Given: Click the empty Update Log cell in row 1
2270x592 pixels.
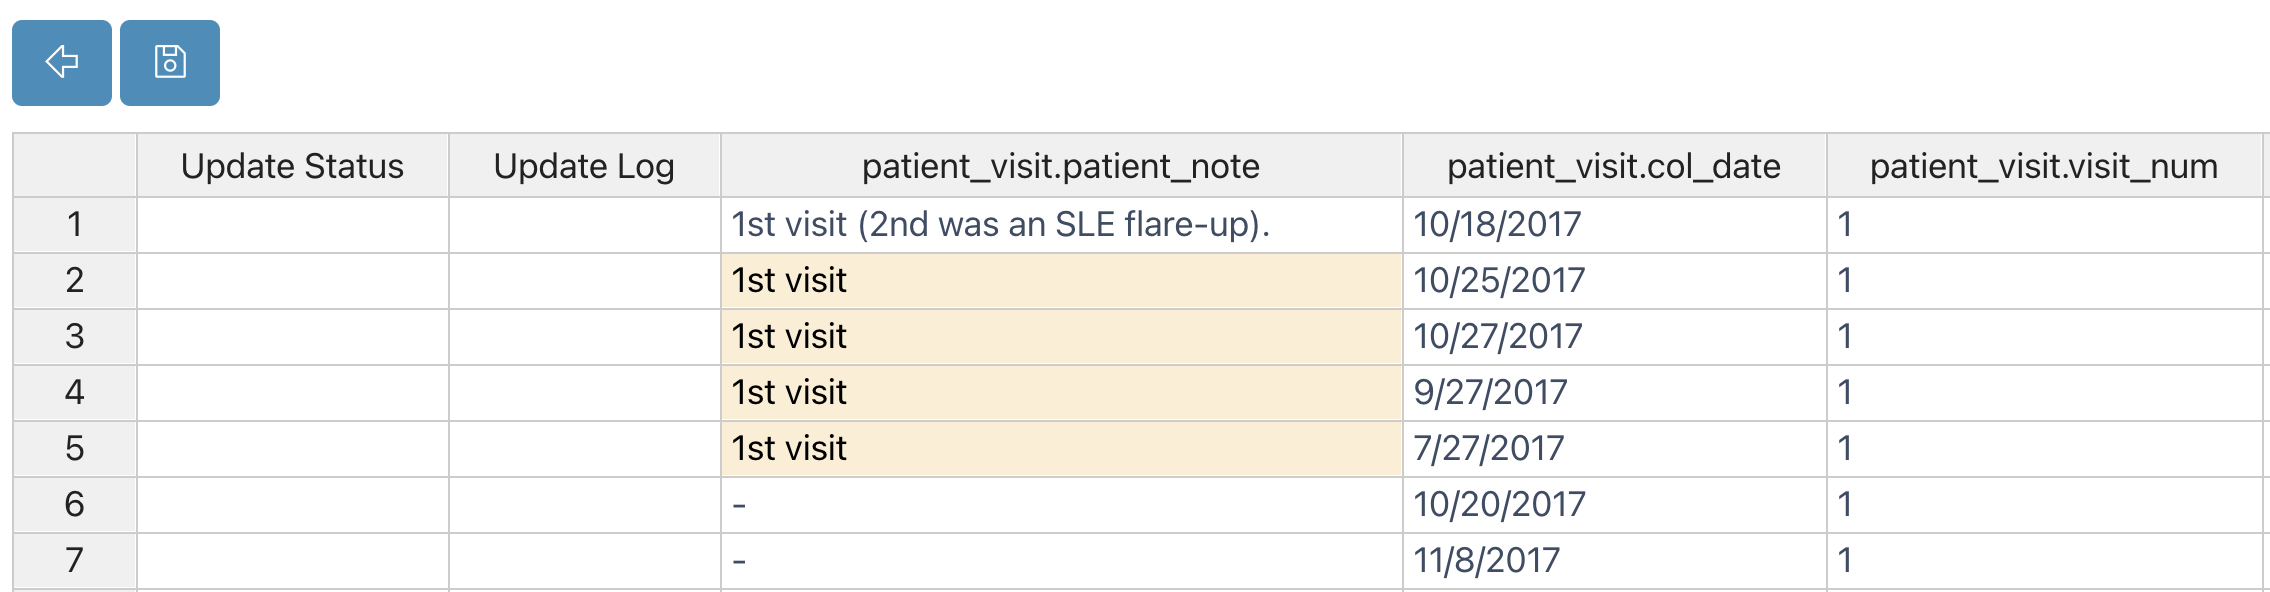Looking at the screenshot, I should (584, 224).
